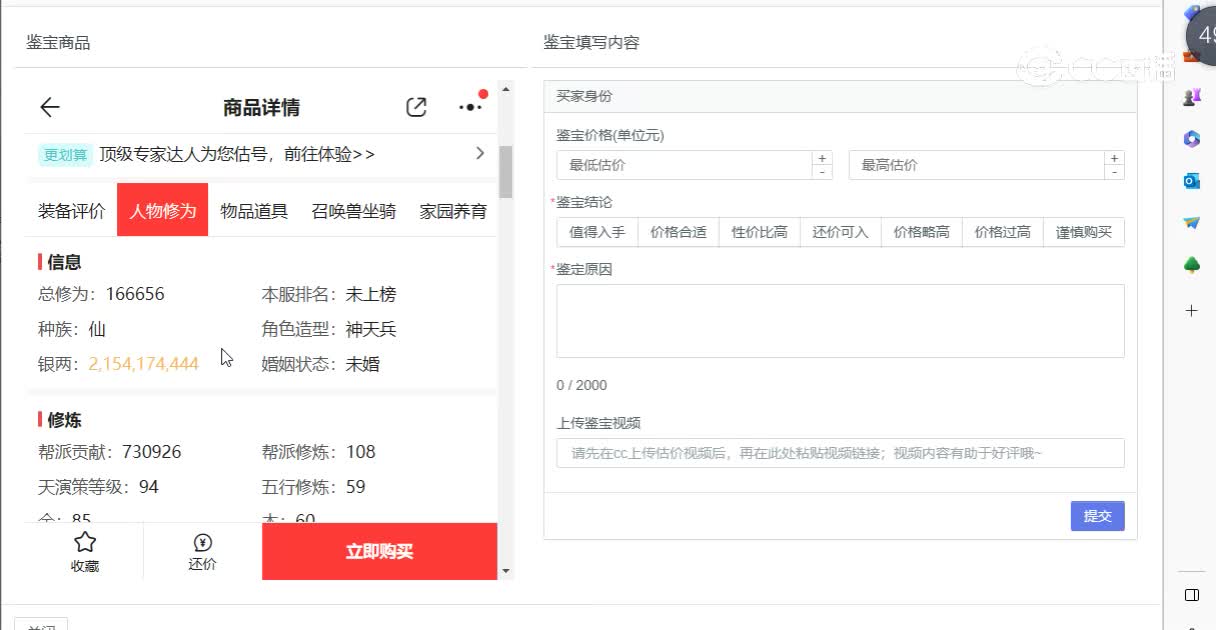
Task: Click the 还价 yen icon
Action: pos(202,543)
